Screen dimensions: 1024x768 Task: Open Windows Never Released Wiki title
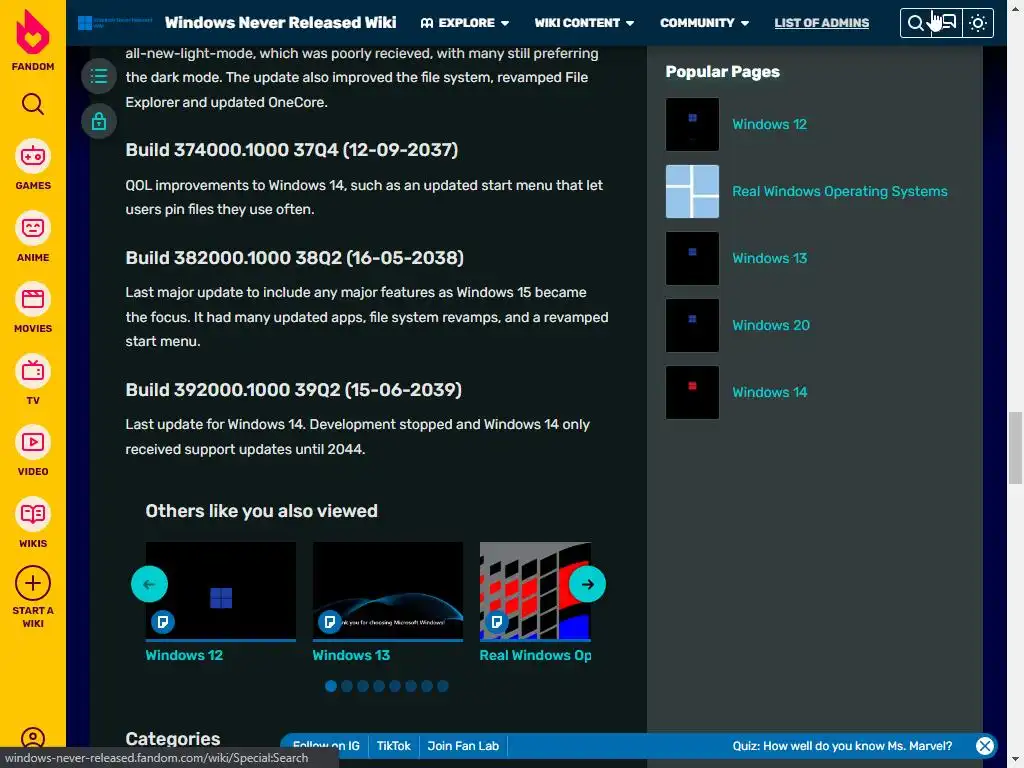(x=280, y=23)
